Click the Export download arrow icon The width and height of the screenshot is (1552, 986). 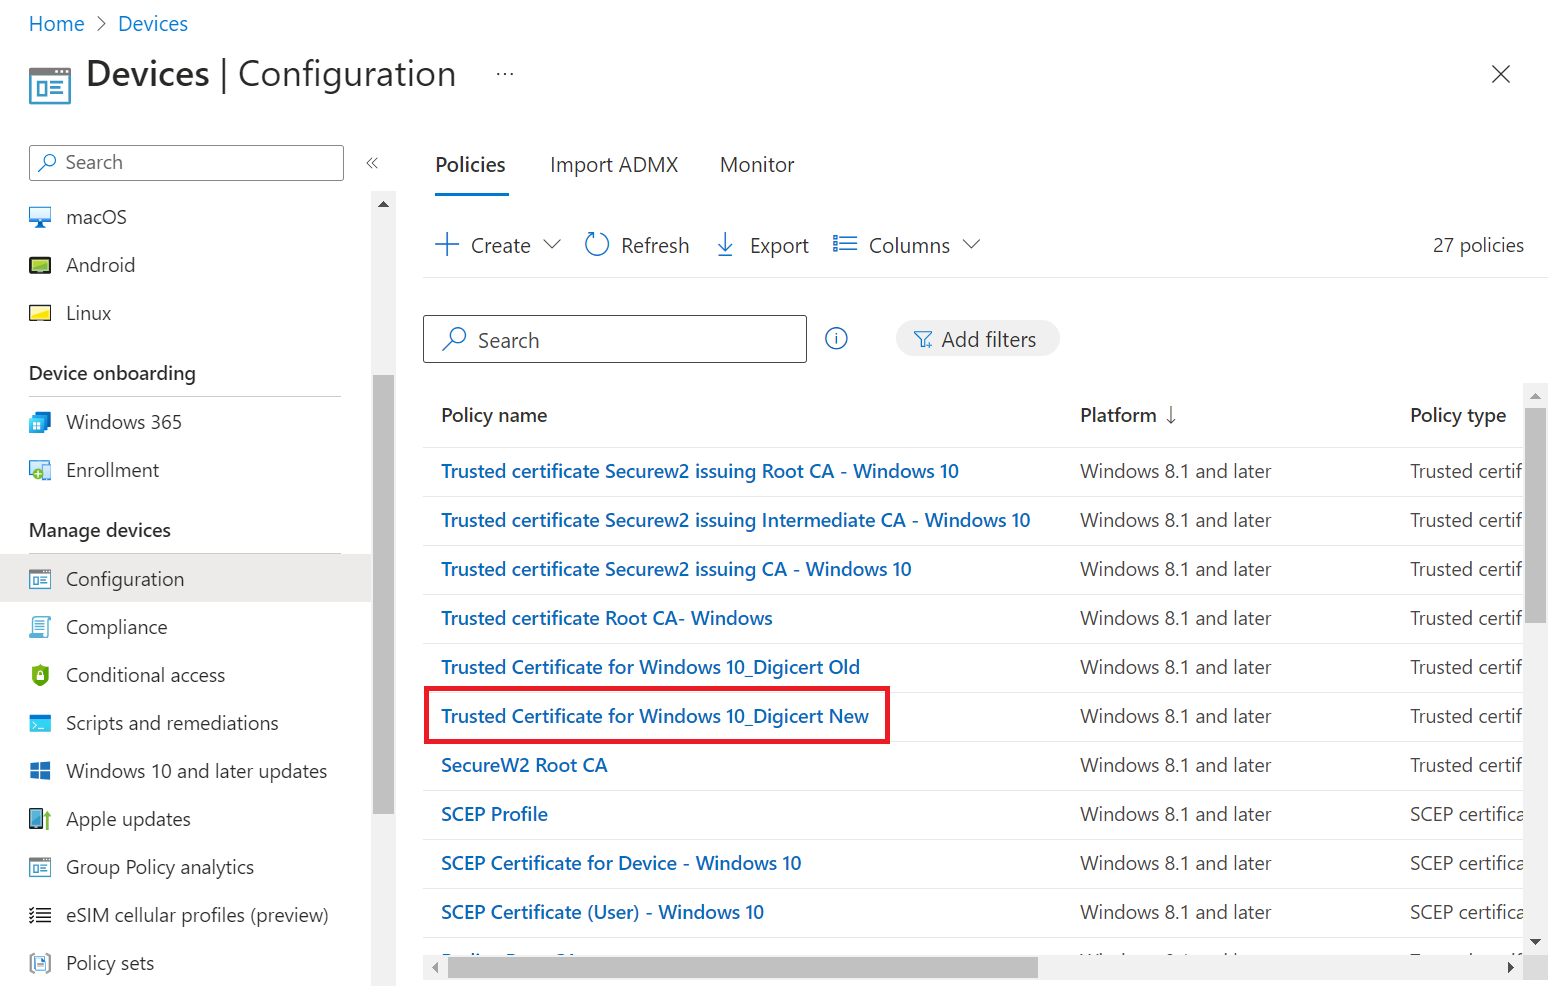(726, 245)
